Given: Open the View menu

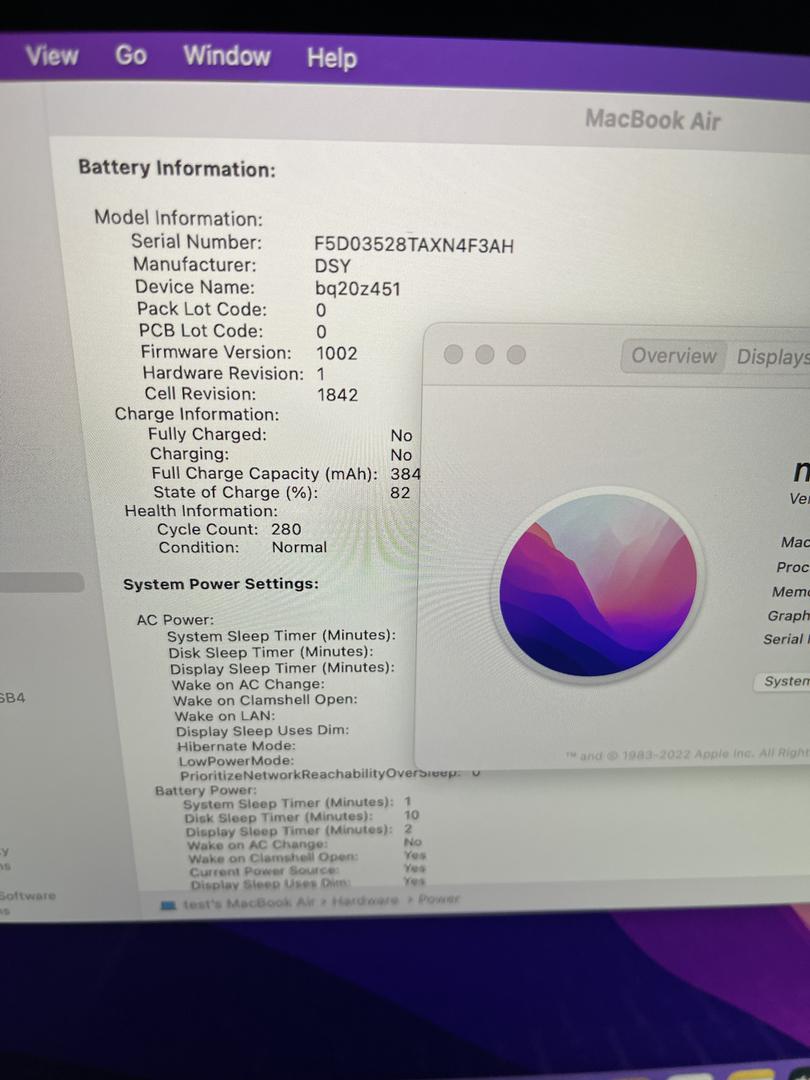Looking at the screenshot, I should [x=52, y=55].
